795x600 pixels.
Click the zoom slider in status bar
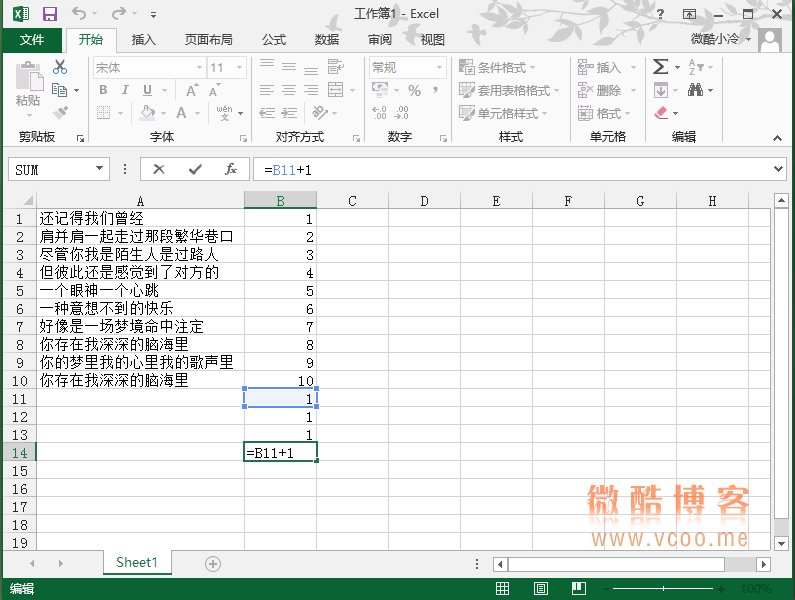coord(665,589)
